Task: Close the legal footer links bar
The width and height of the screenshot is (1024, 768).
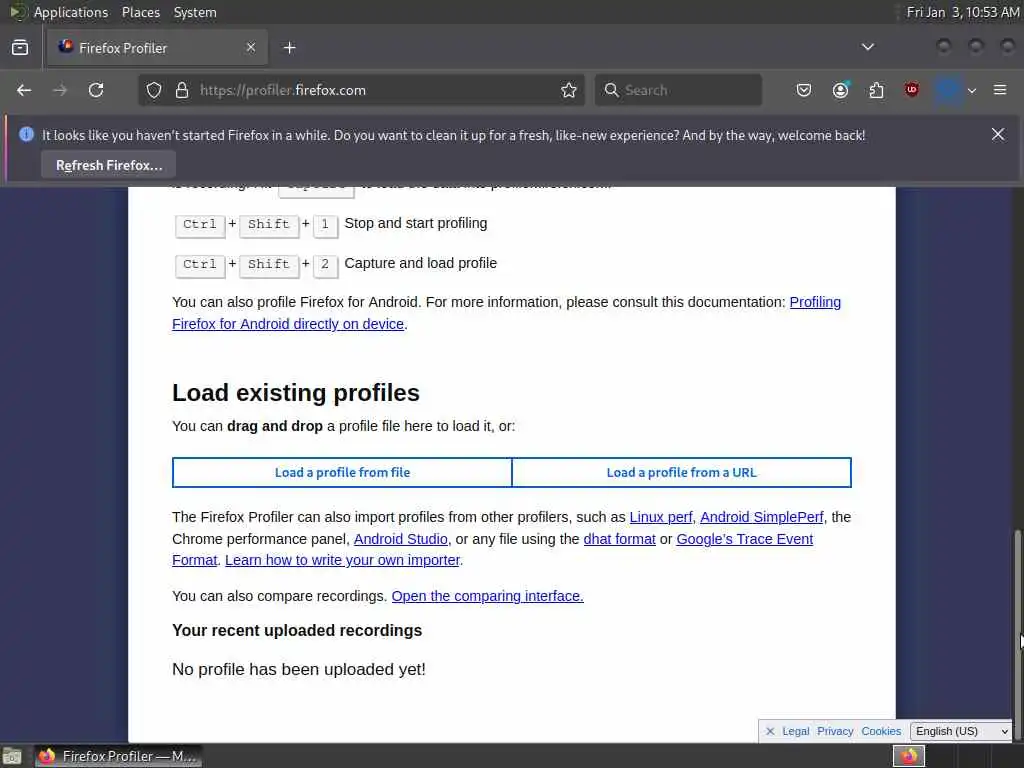Action: point(770,731)
